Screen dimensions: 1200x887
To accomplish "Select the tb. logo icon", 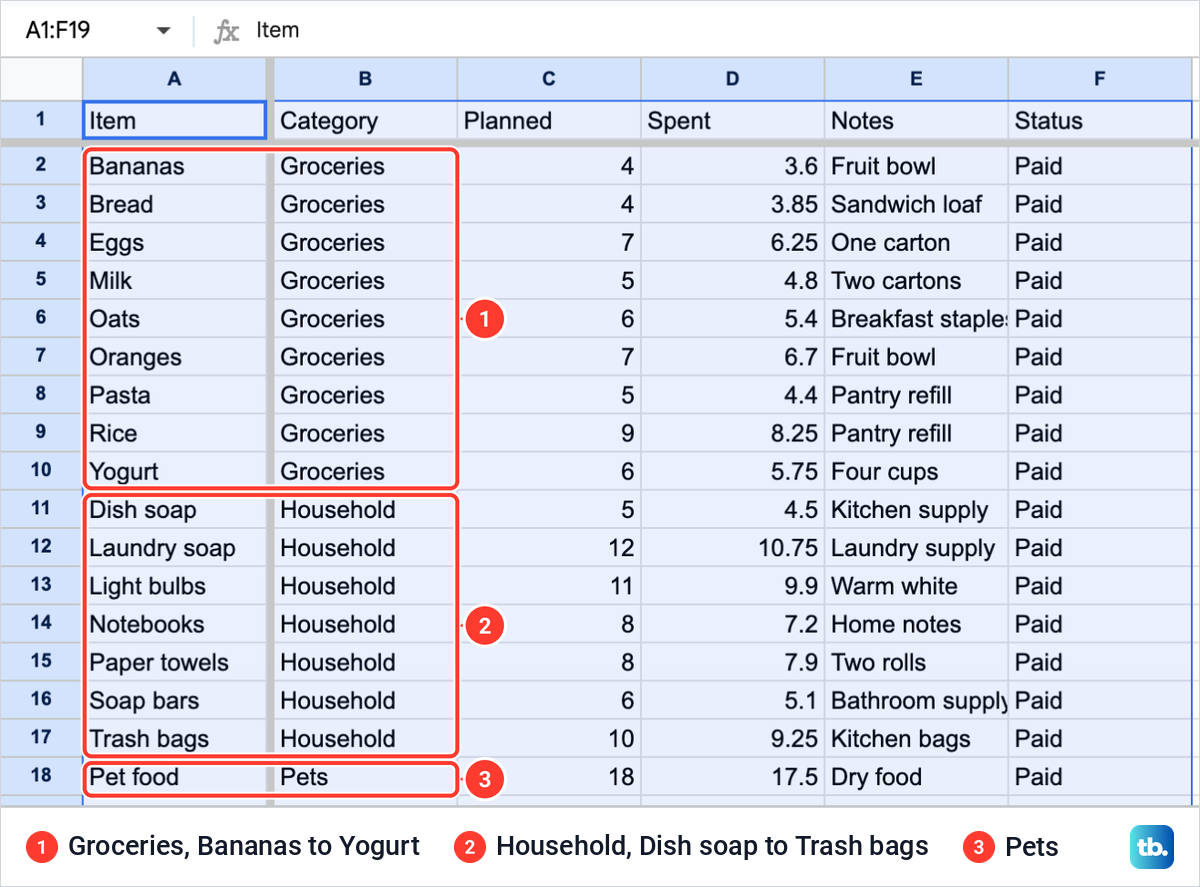I will [1150, 847].
